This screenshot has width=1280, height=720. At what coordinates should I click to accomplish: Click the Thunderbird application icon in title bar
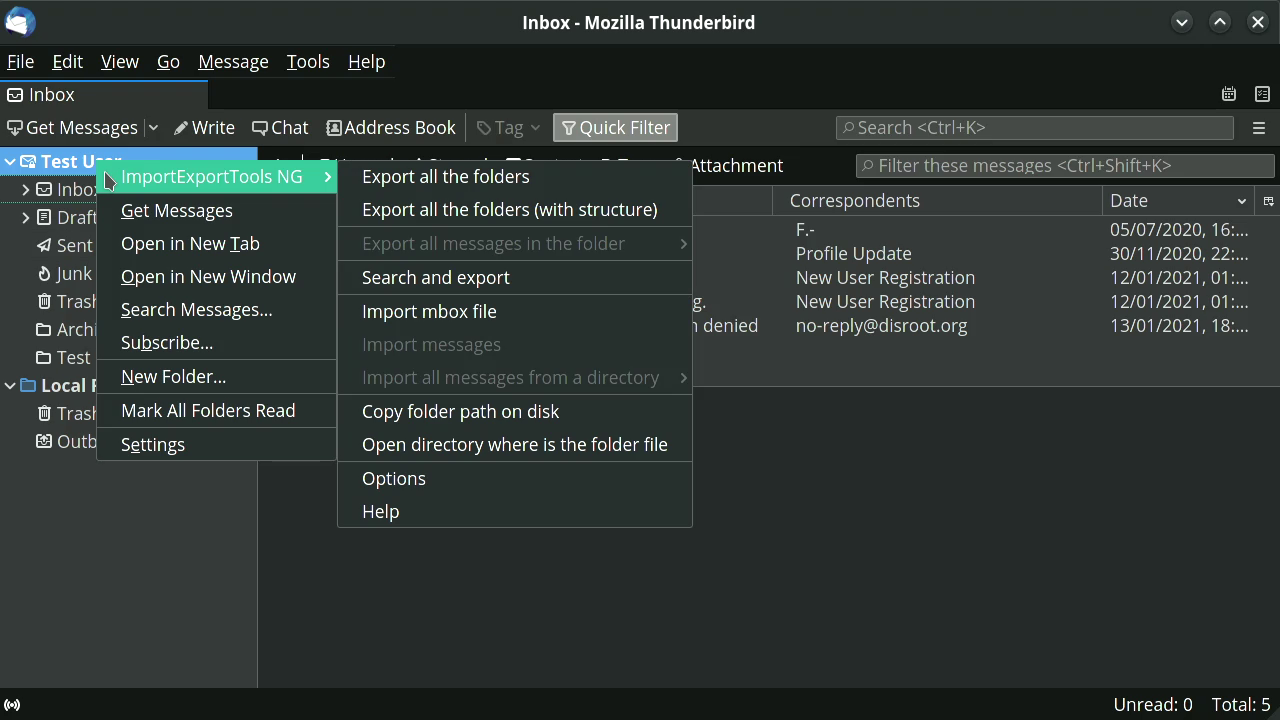(x=20, y=22)
